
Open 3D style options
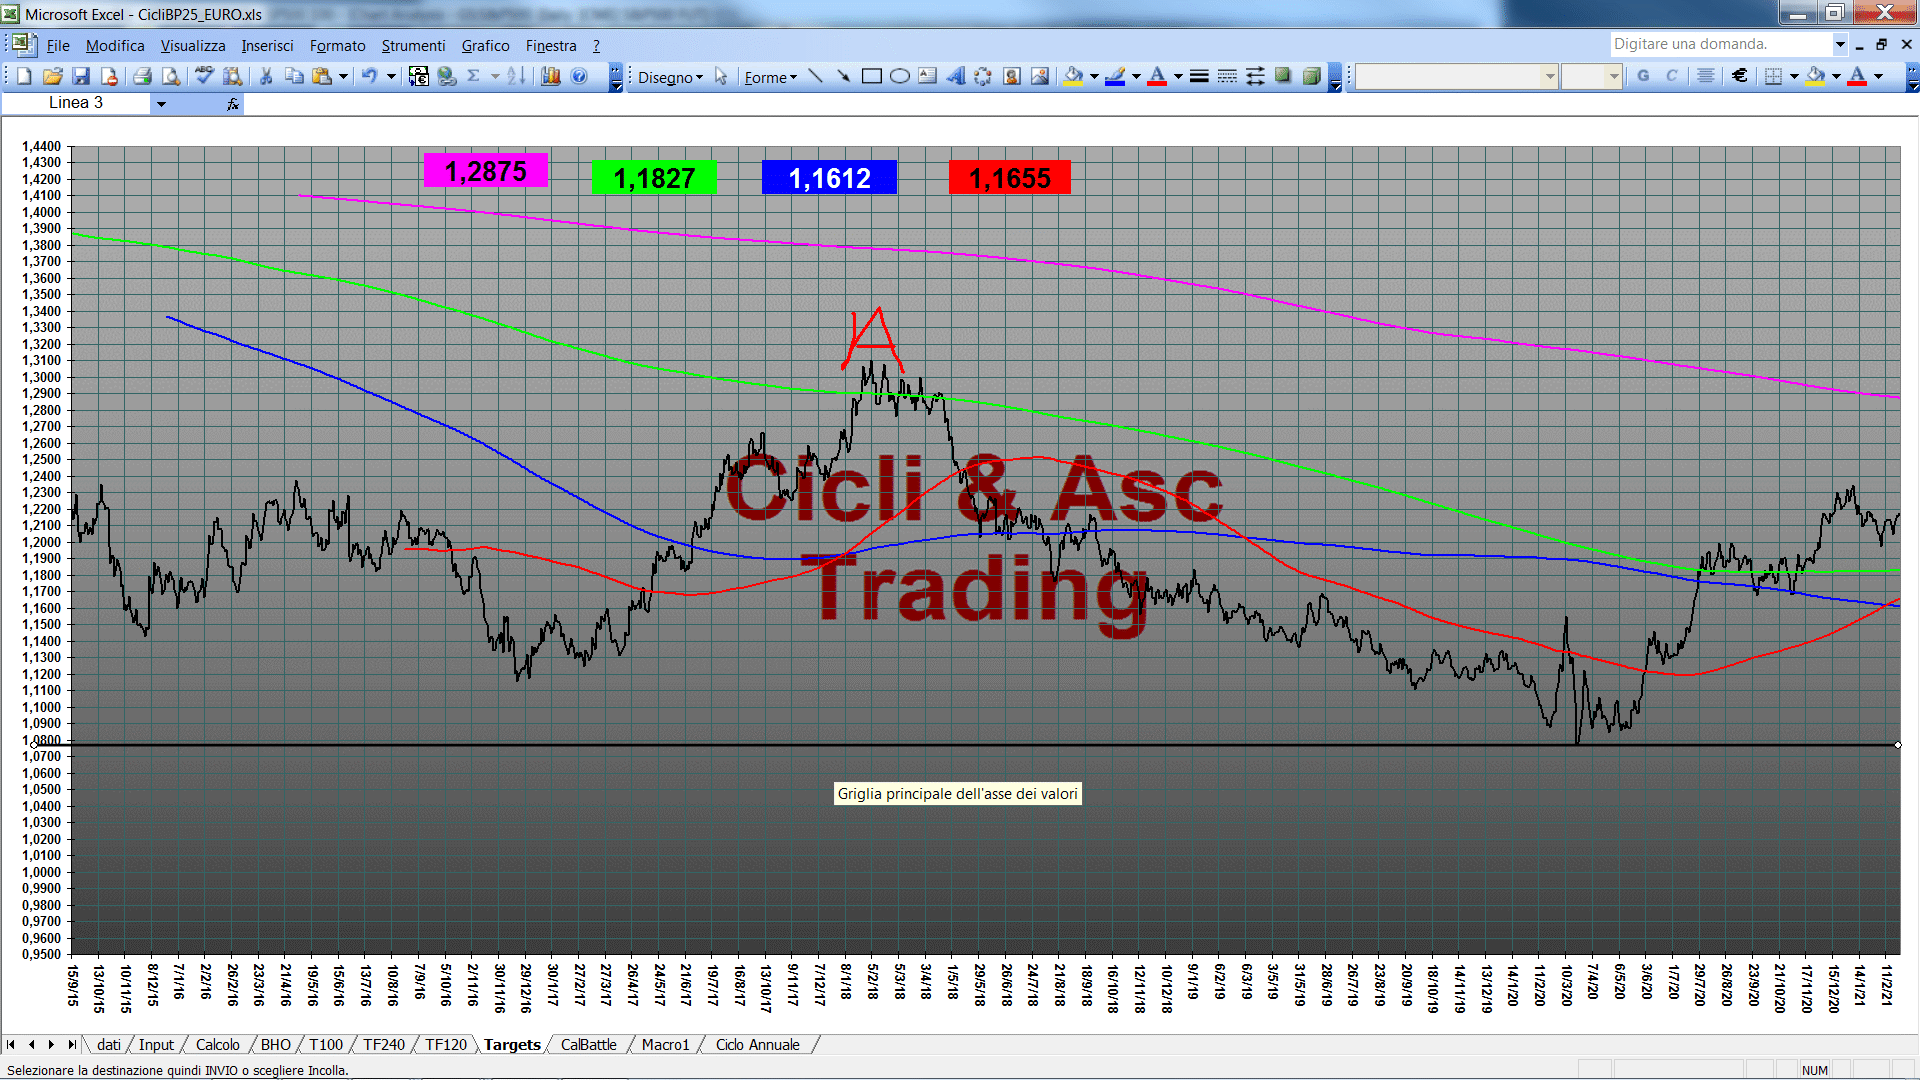pyautogui.click(x=1311, y=76)
